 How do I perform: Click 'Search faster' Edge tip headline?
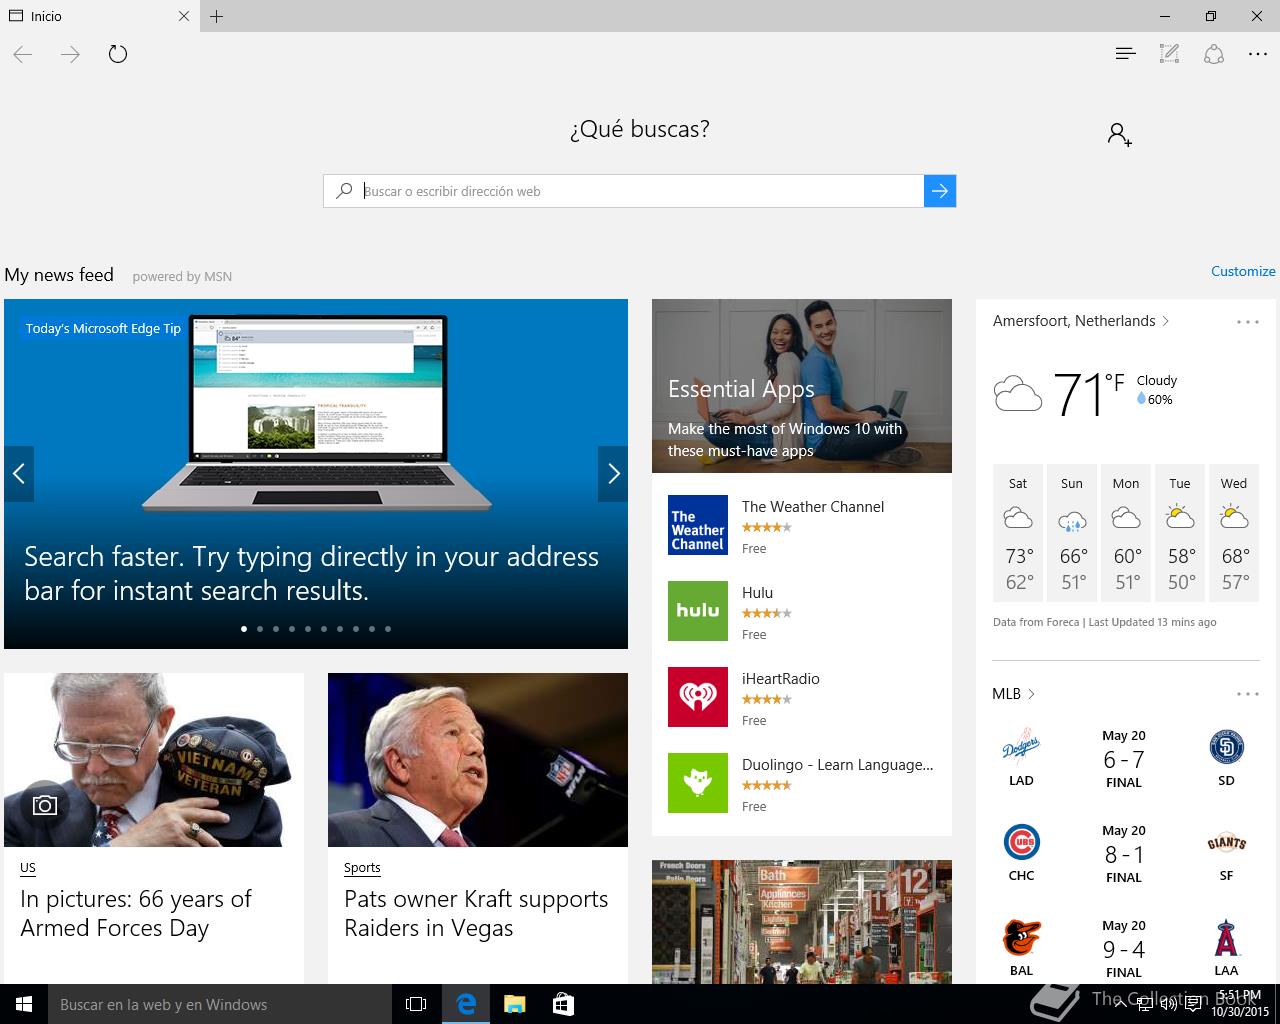coord(311,573)
